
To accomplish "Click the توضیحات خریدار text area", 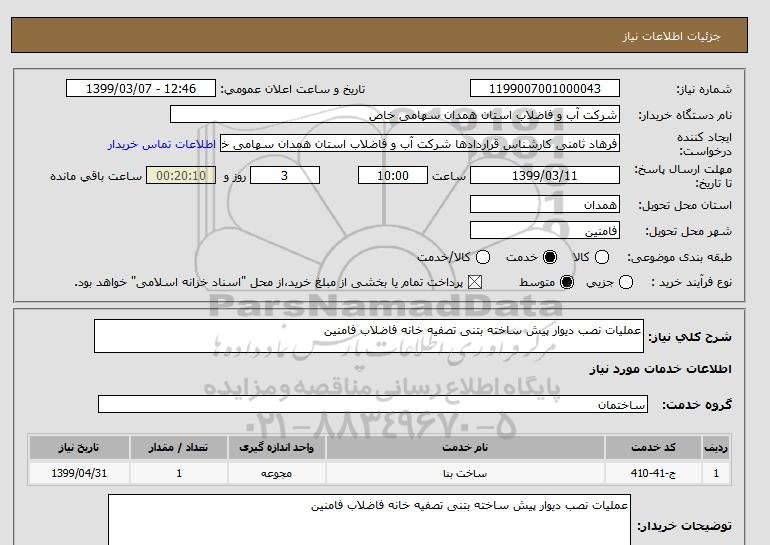I will [369, 520].
